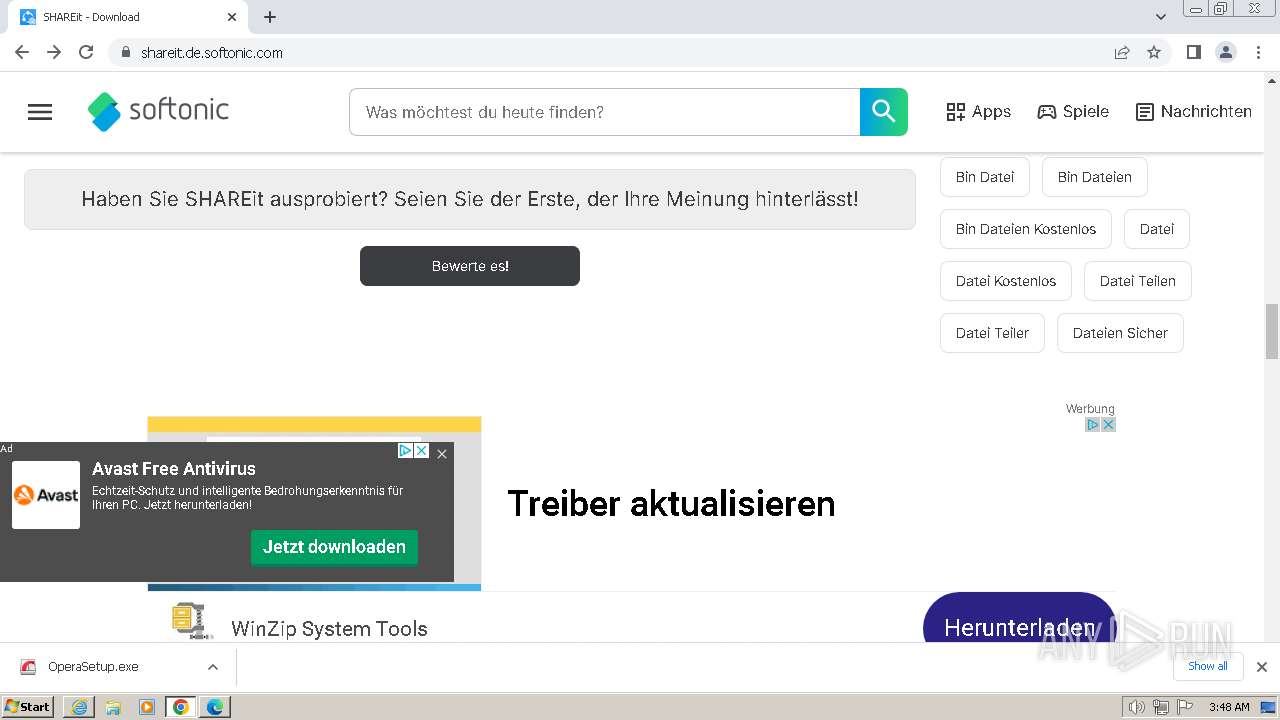The width and height of the screenshot is (1280, 720).
Task: Select the Bin Dateien Kostenlos tag
Action: 1026,229
